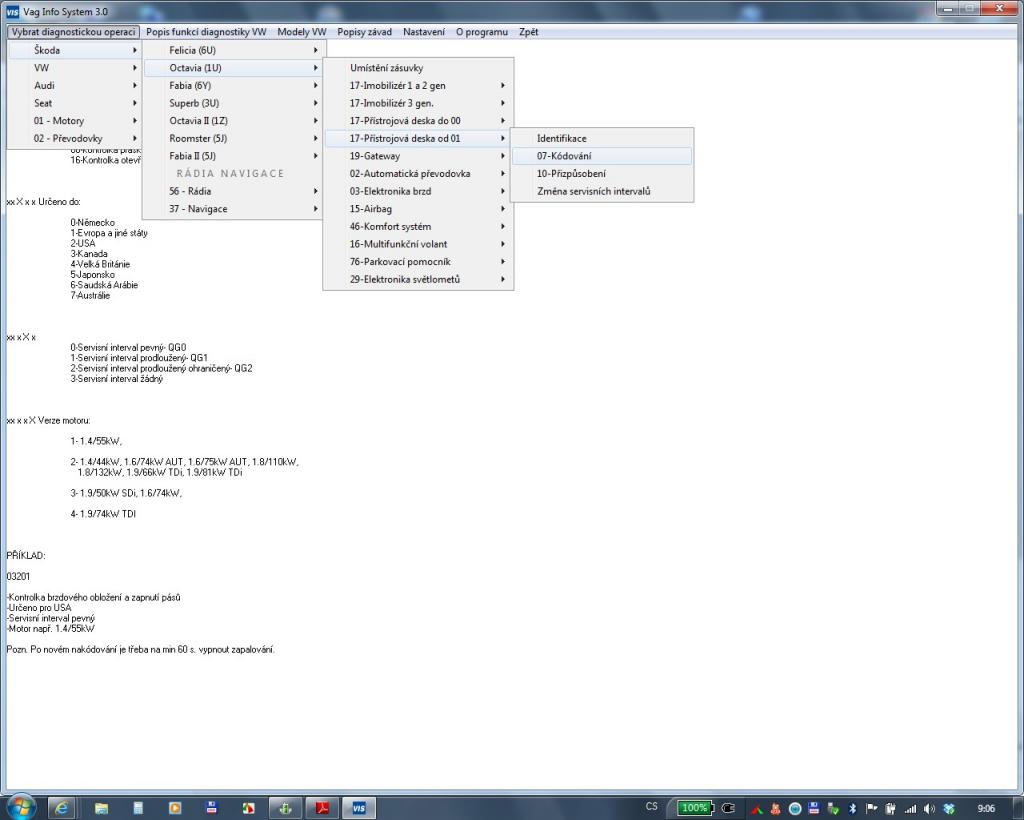This screenshot has width=1024, height=820.
Task: Click the Windows Start orb
Action: 20,808
